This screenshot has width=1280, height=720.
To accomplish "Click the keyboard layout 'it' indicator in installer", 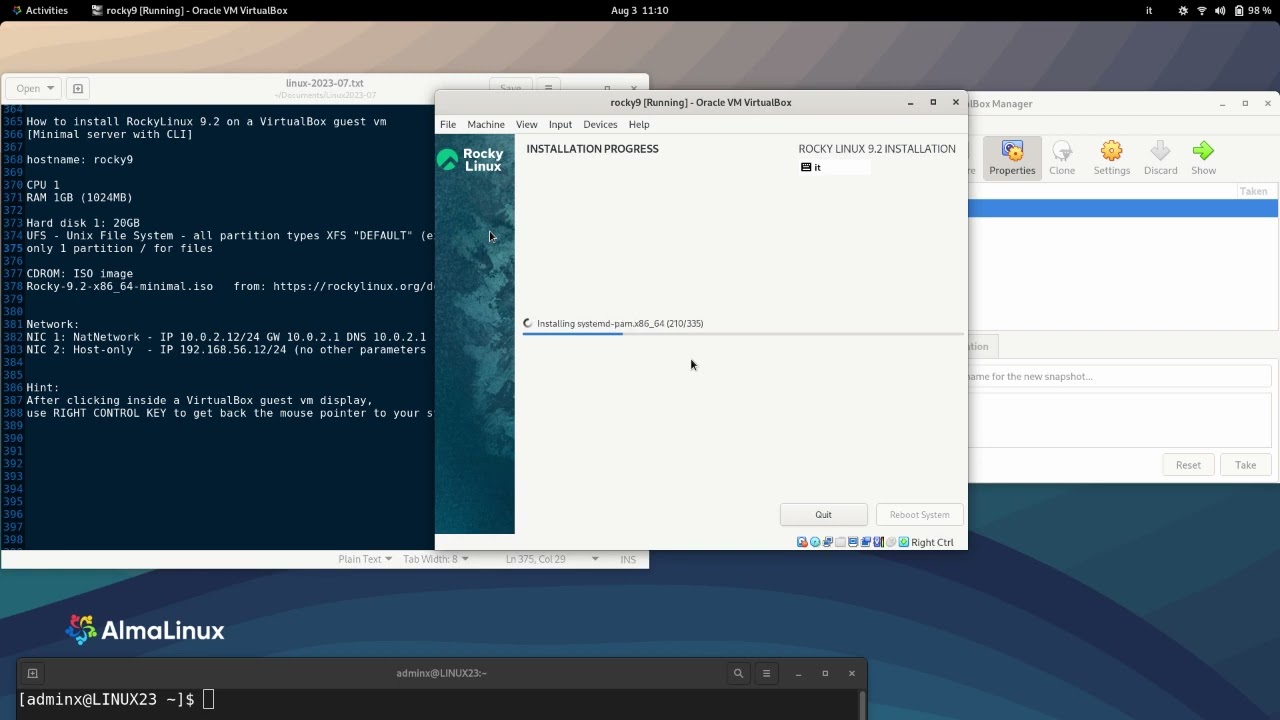I will click(835, 167).
